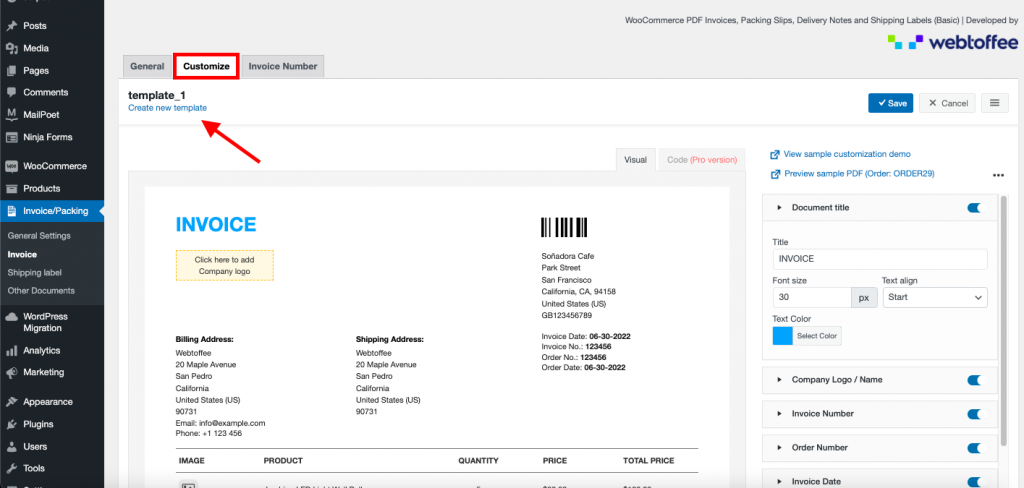Disable the Company Logo / Name toggle
1024x488 pixels.
[975, 380]
